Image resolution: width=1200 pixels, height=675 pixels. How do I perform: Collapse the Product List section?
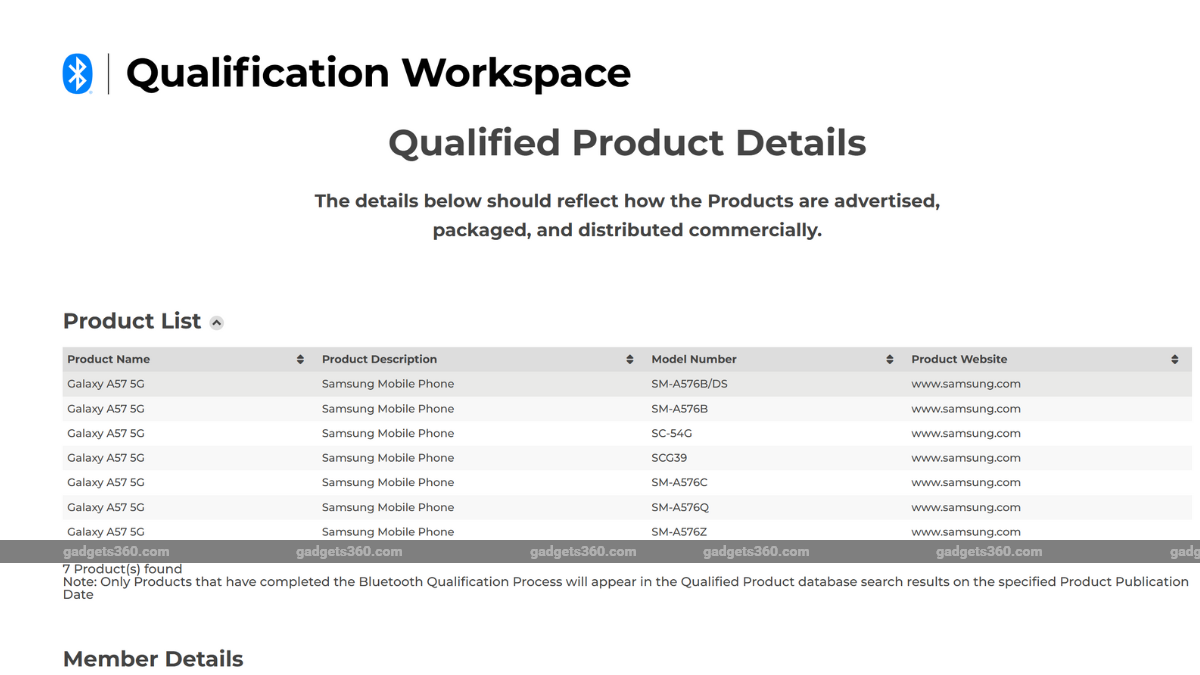point(217,323)
